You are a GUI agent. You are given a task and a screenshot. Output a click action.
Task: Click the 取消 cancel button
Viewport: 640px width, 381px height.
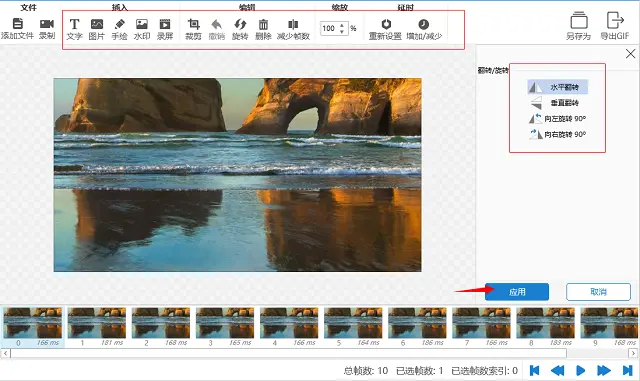[598, 292]
